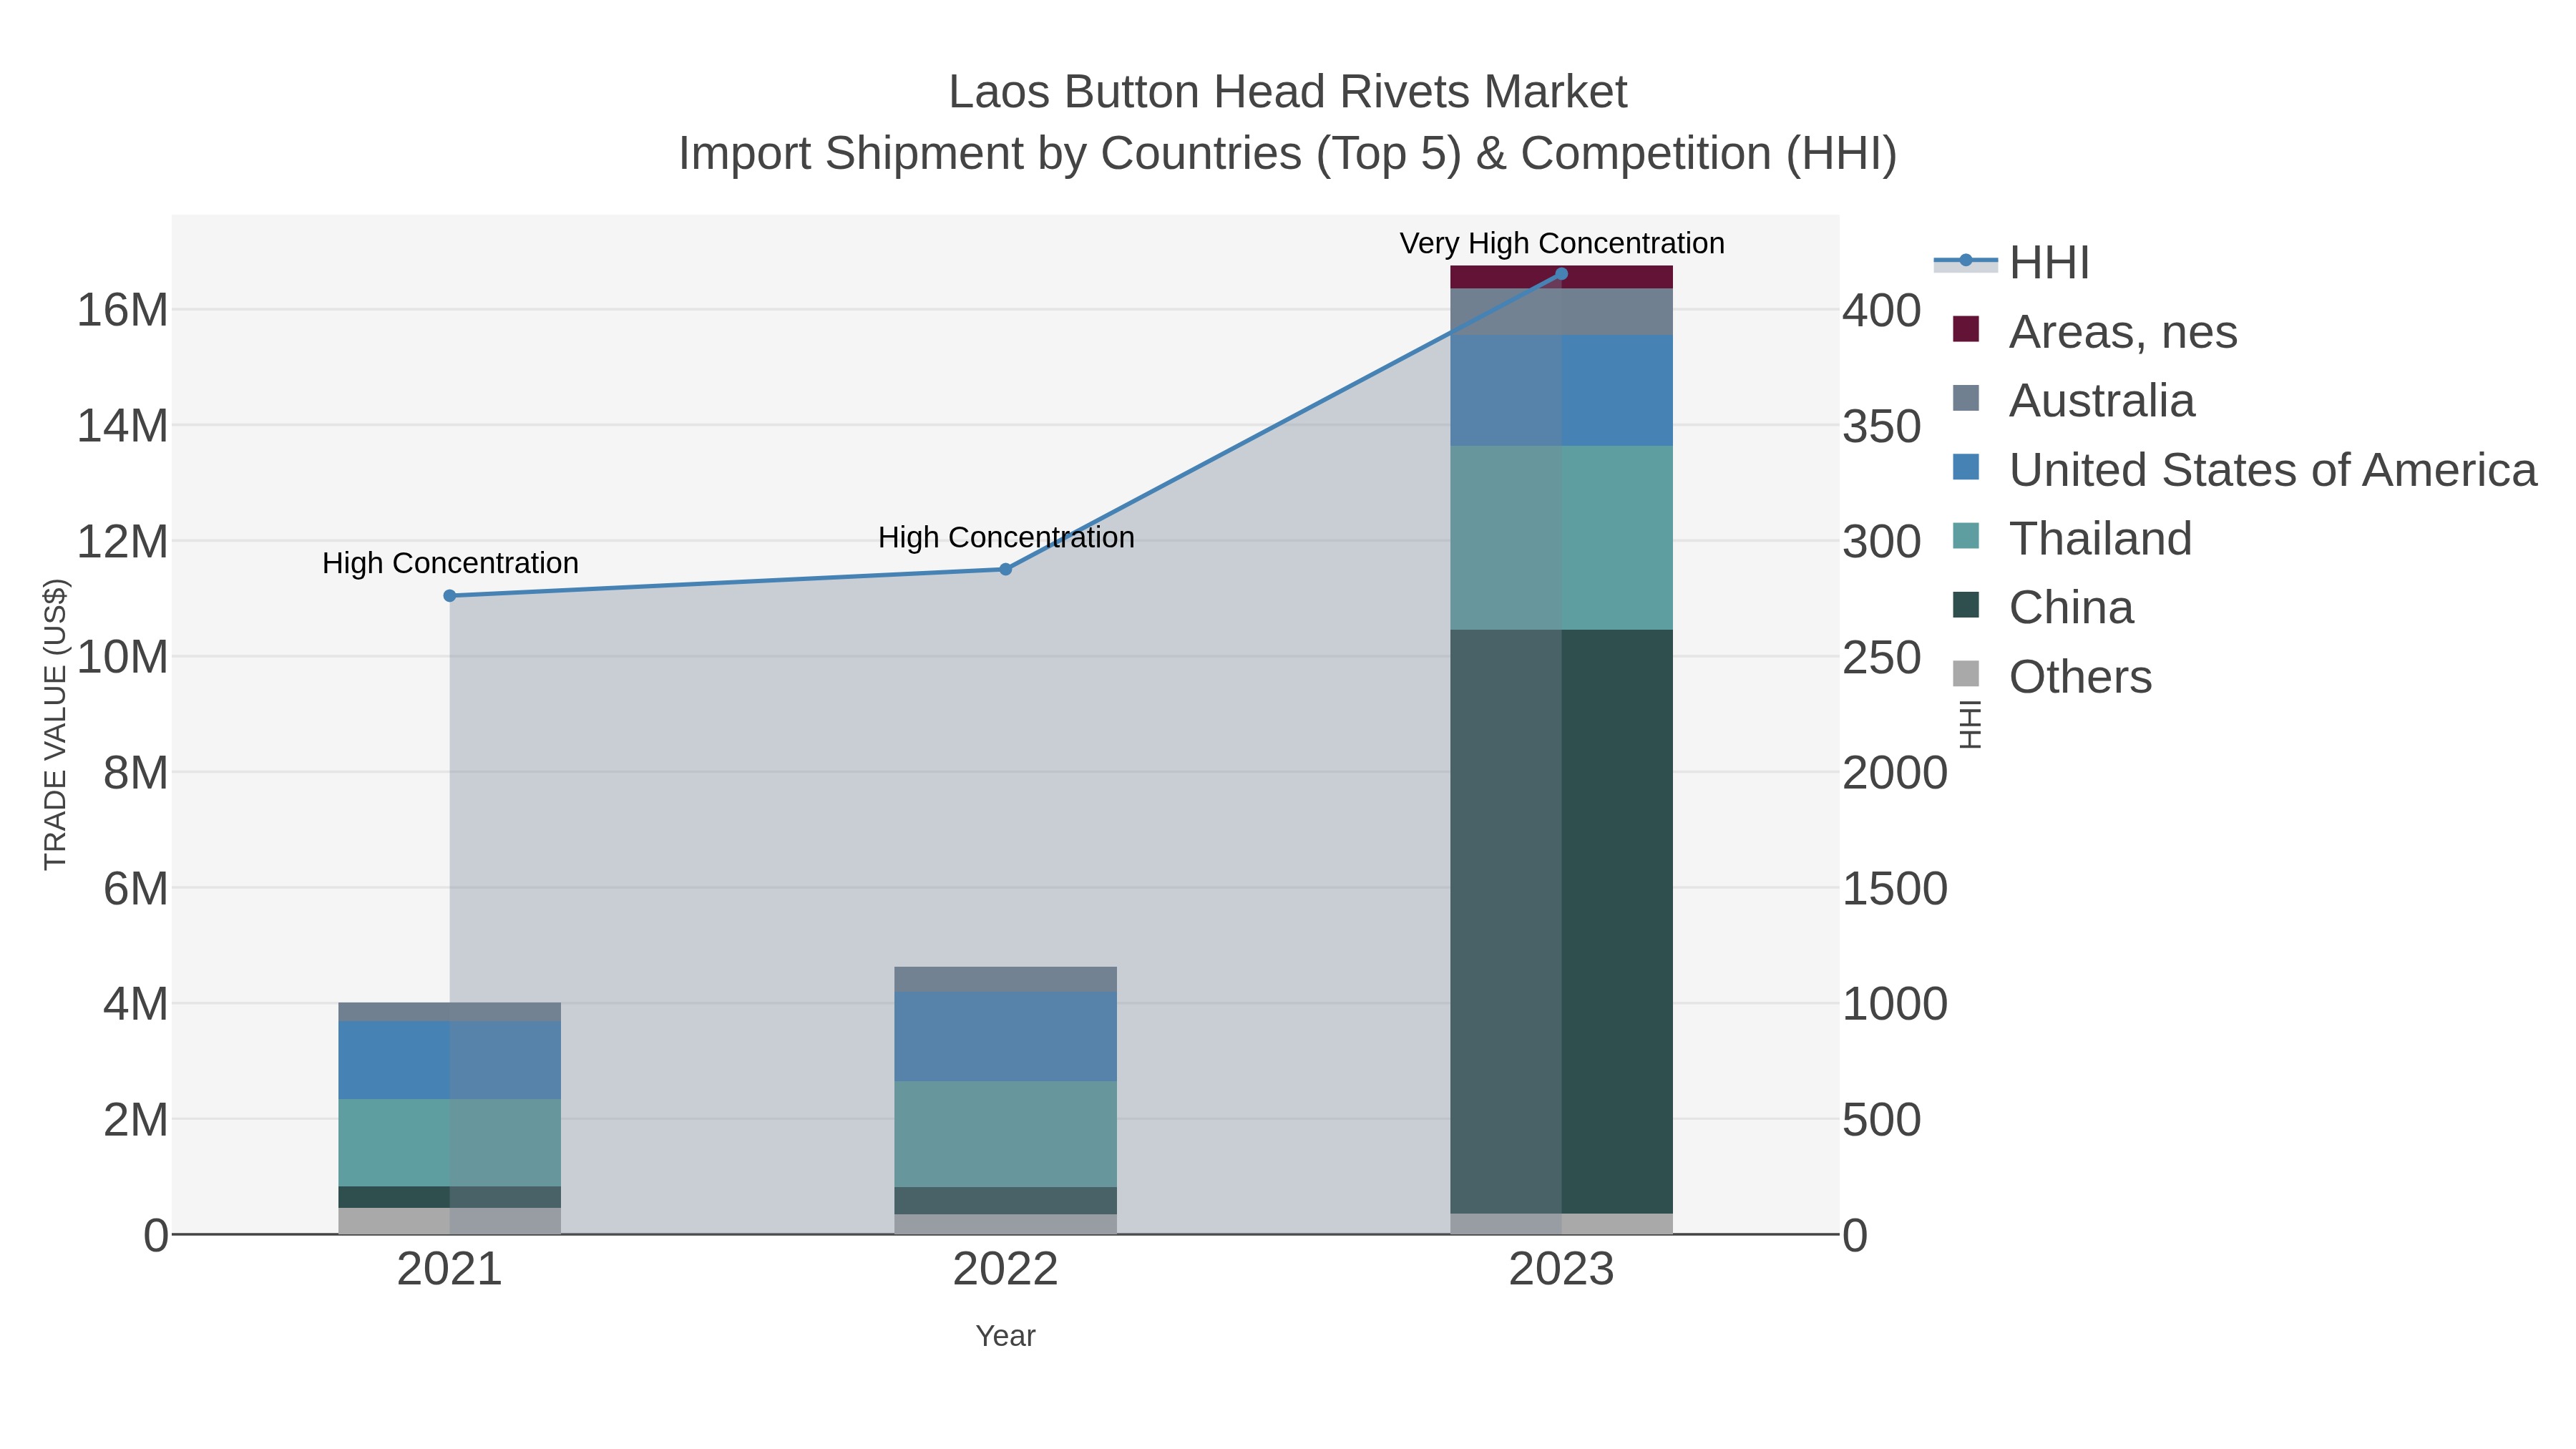Screen dimensions: 2576x1449
Task: Click the Thailand teal color swatch
Action: [x=1966, y=536]
